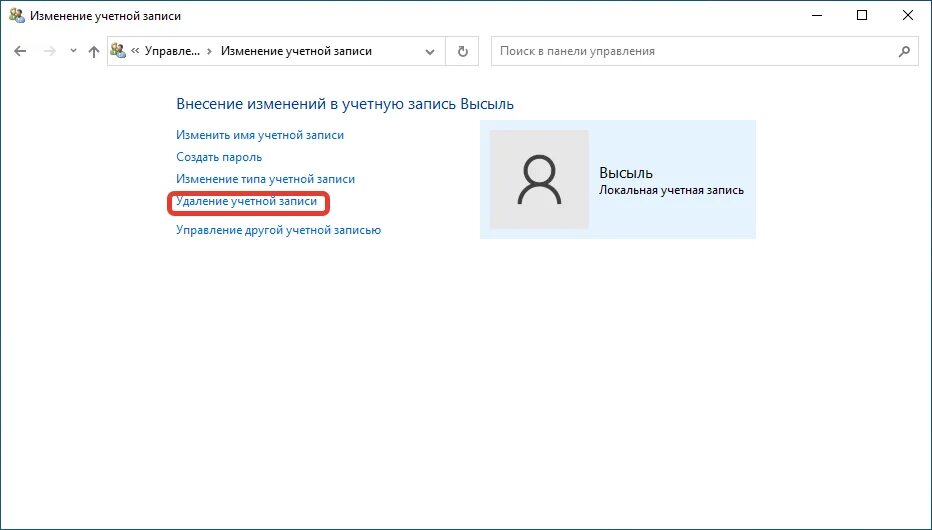Open 'Управление другой учетной записью' link
932x530 pixels.
tap(278, 230)
